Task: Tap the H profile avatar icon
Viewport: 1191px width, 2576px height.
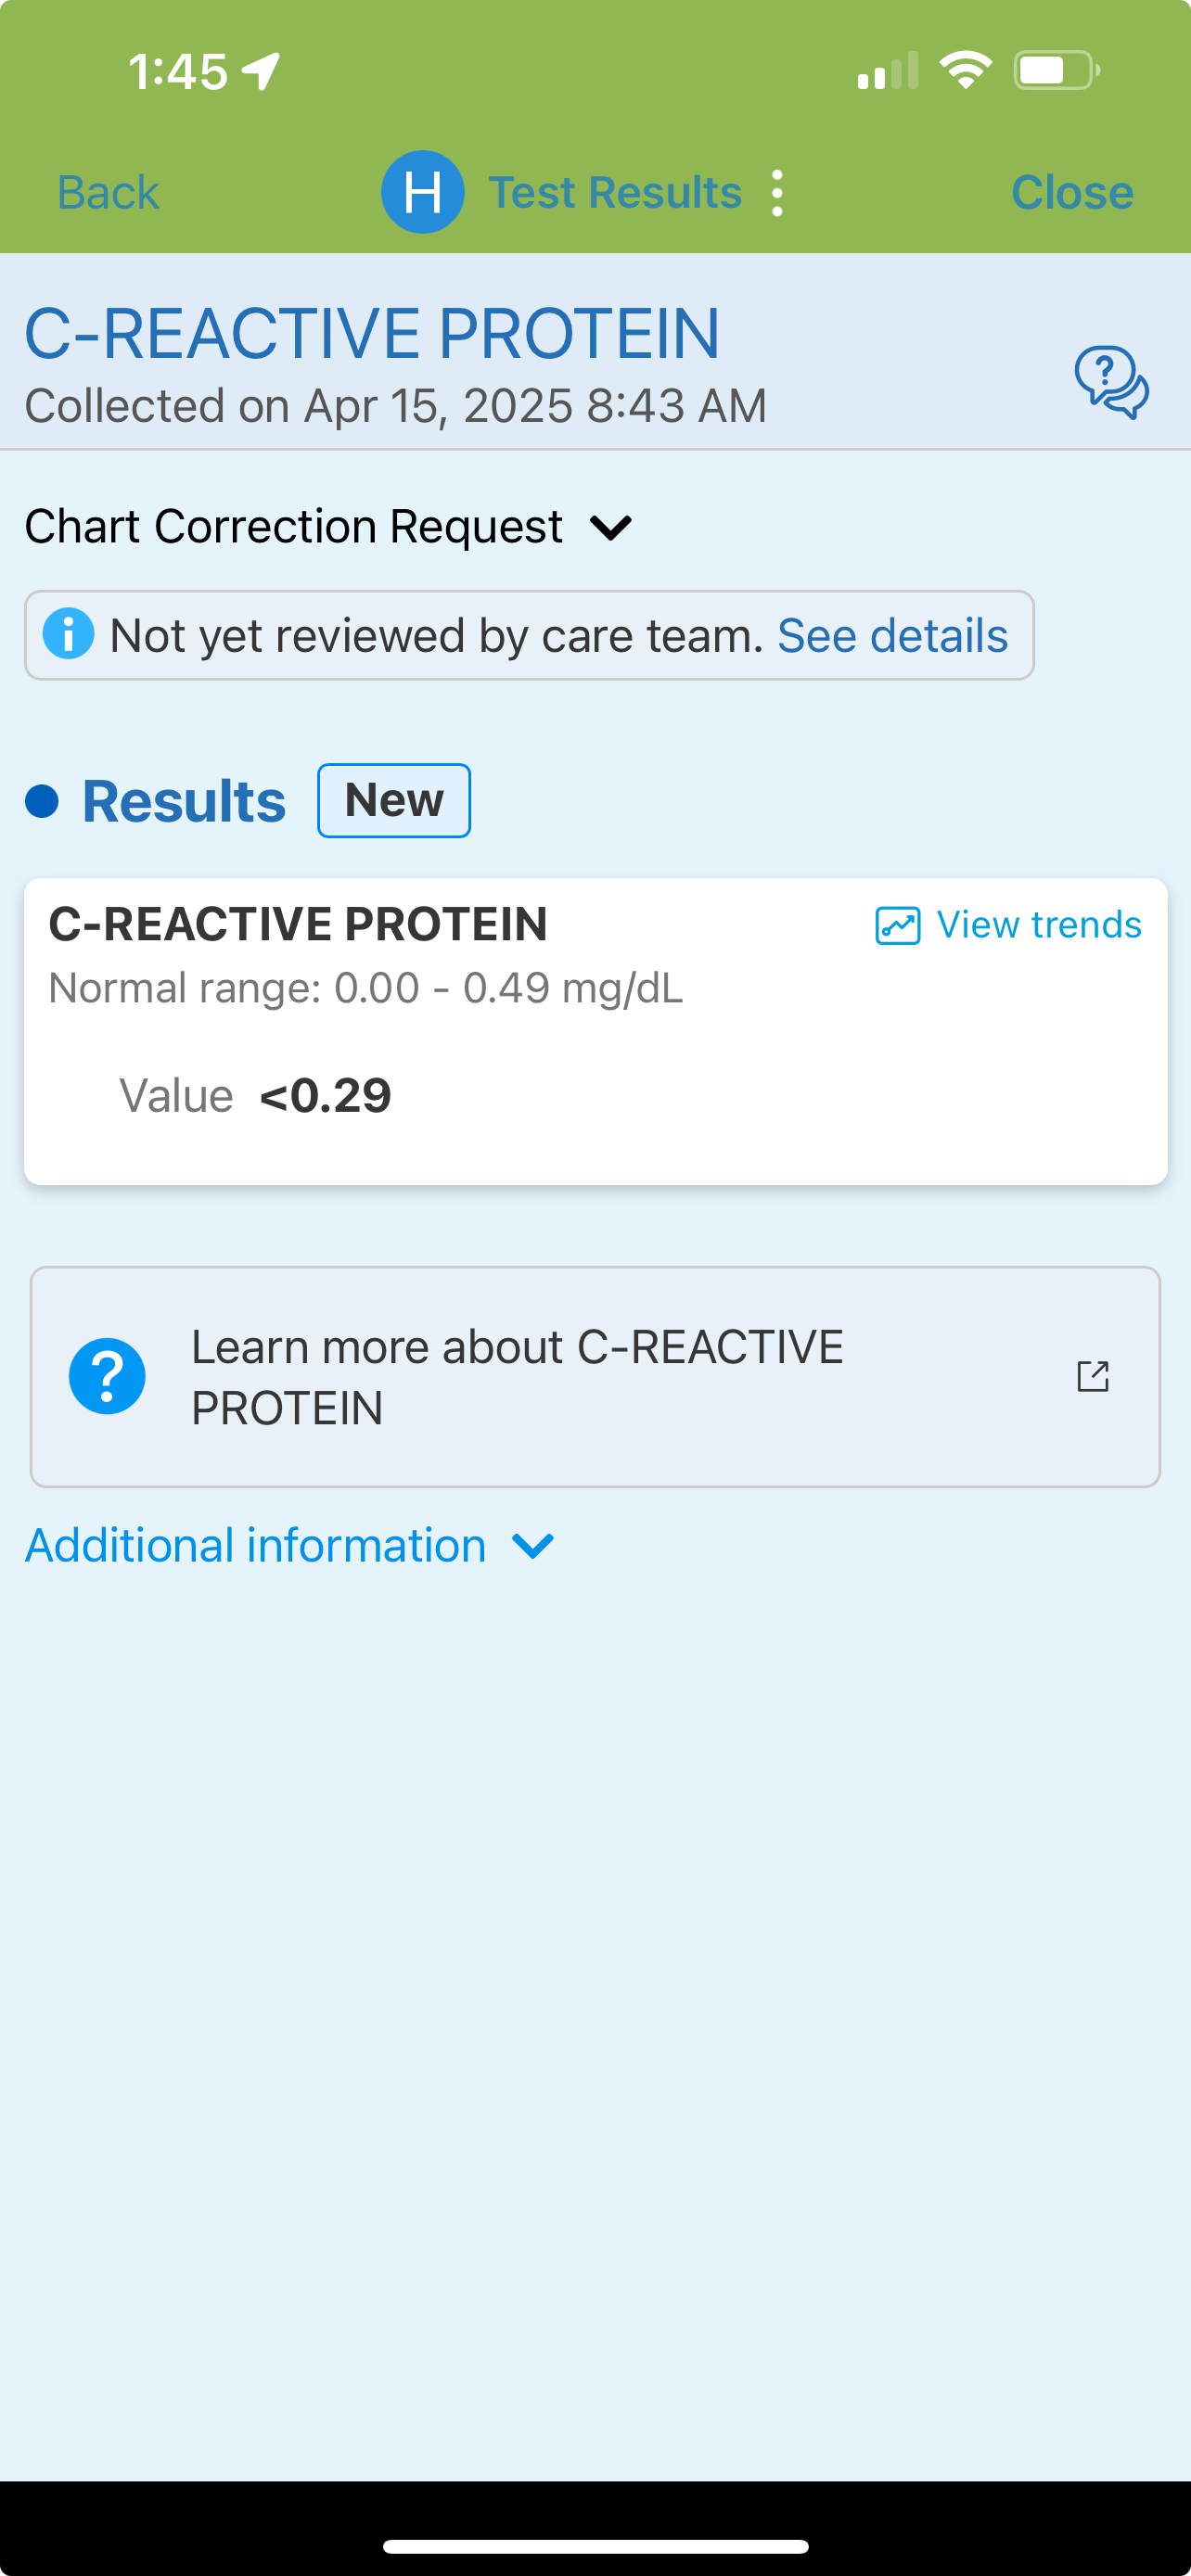Action: point(422,192)
